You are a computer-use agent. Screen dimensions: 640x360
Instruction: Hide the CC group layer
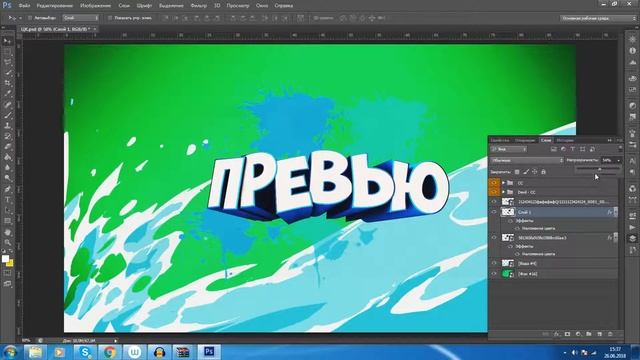494,183
